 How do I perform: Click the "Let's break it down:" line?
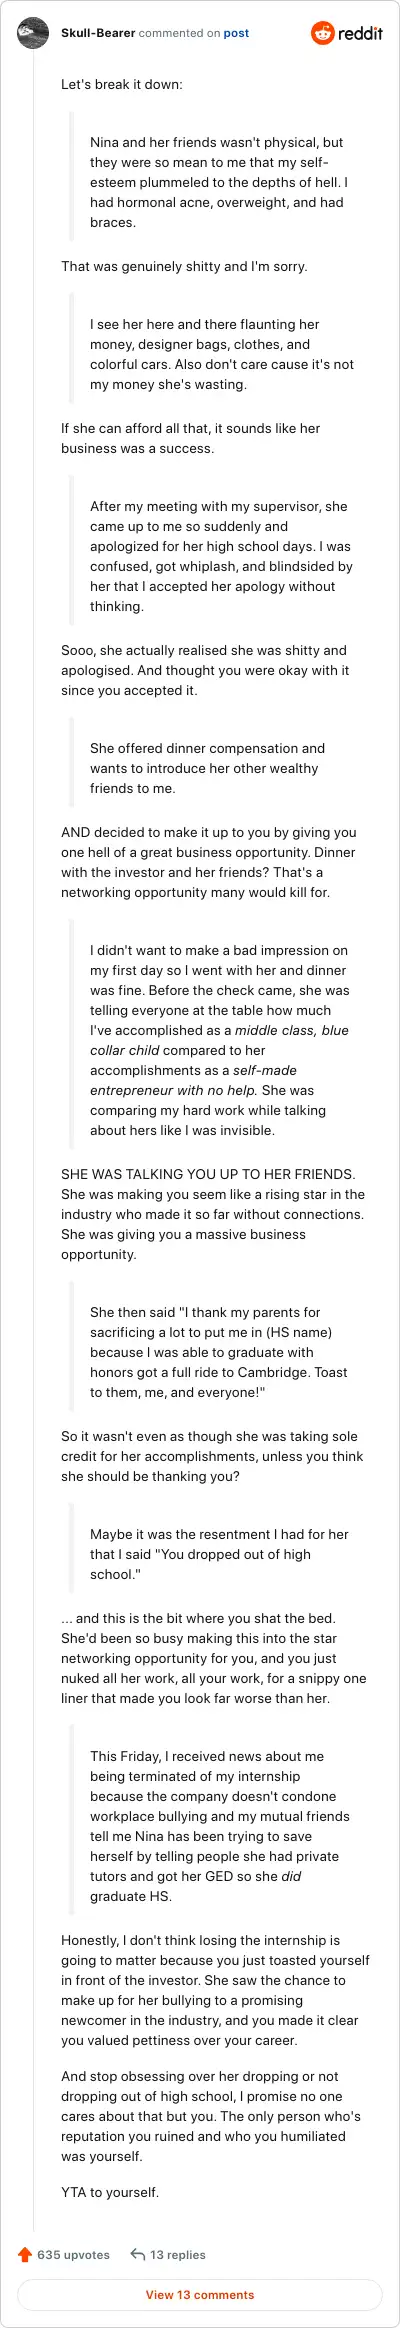click(122, 85)
